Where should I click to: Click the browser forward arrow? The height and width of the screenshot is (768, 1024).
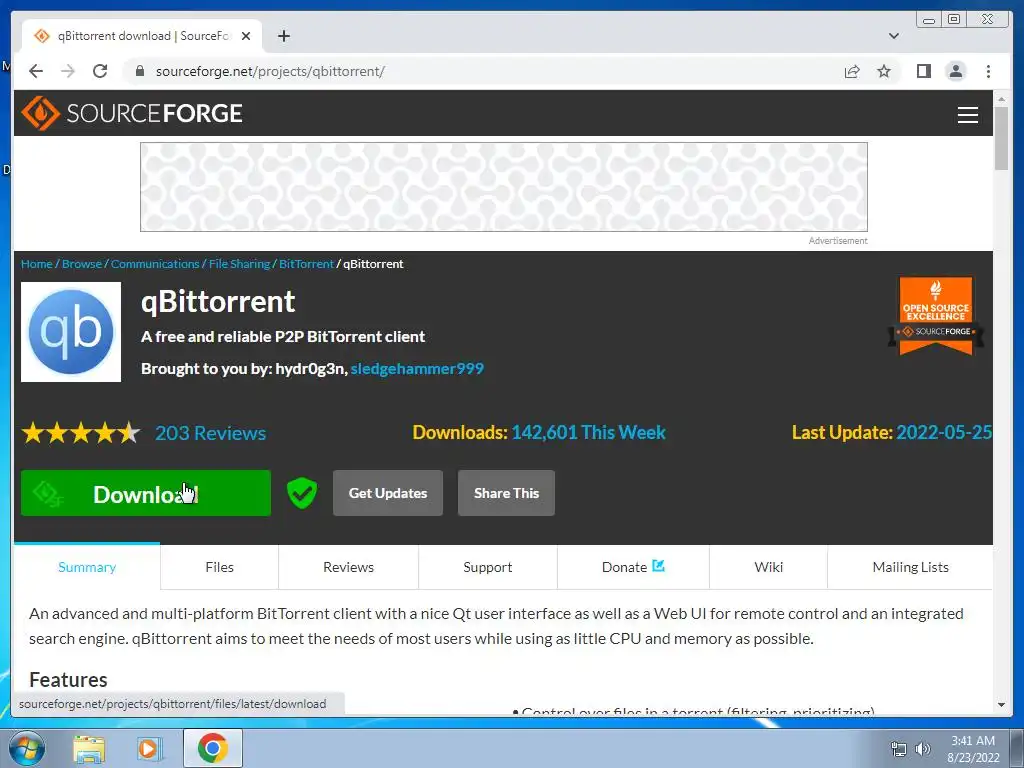68,71
